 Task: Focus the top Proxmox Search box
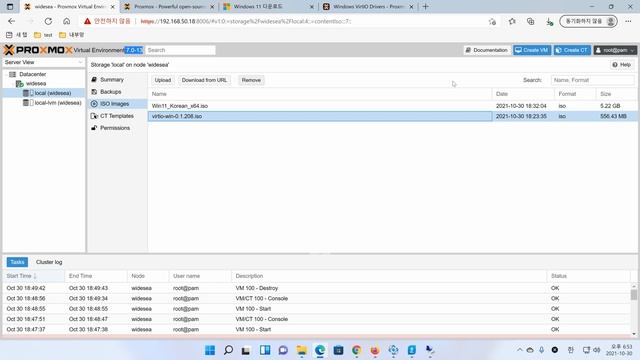(x=180, y=50)
